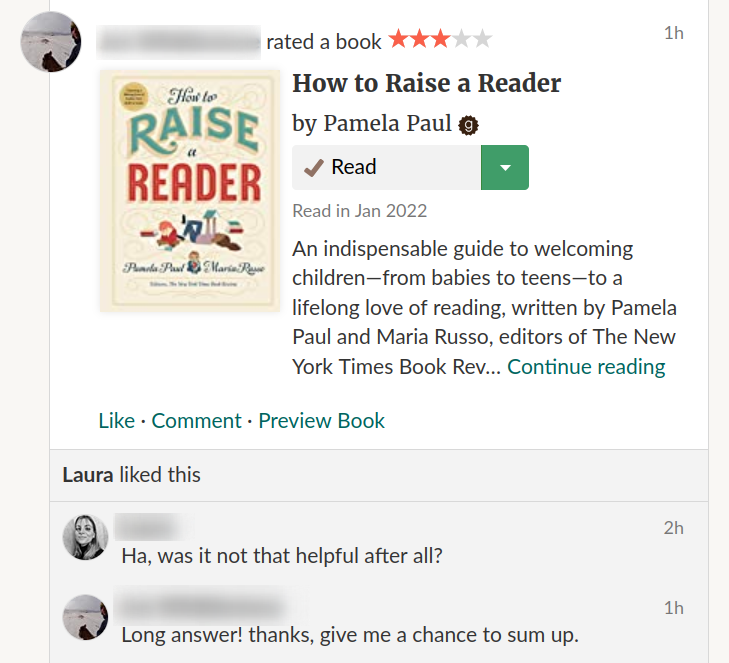This screenshot has width=729, height=663.
Task: Expand the green shelf dropdown arrow
Action: coord(505,167)
